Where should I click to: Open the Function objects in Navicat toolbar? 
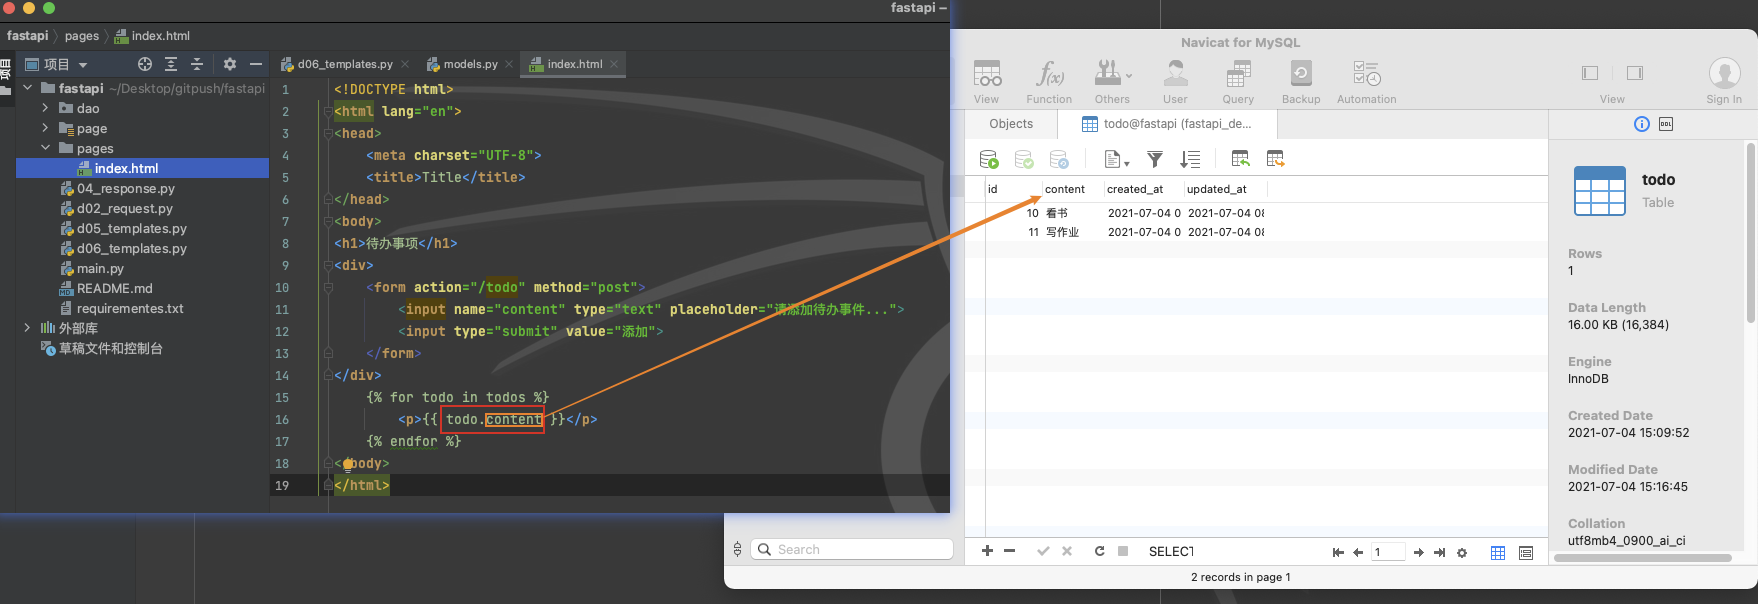pyautogui.click(x=1049, y=74)
